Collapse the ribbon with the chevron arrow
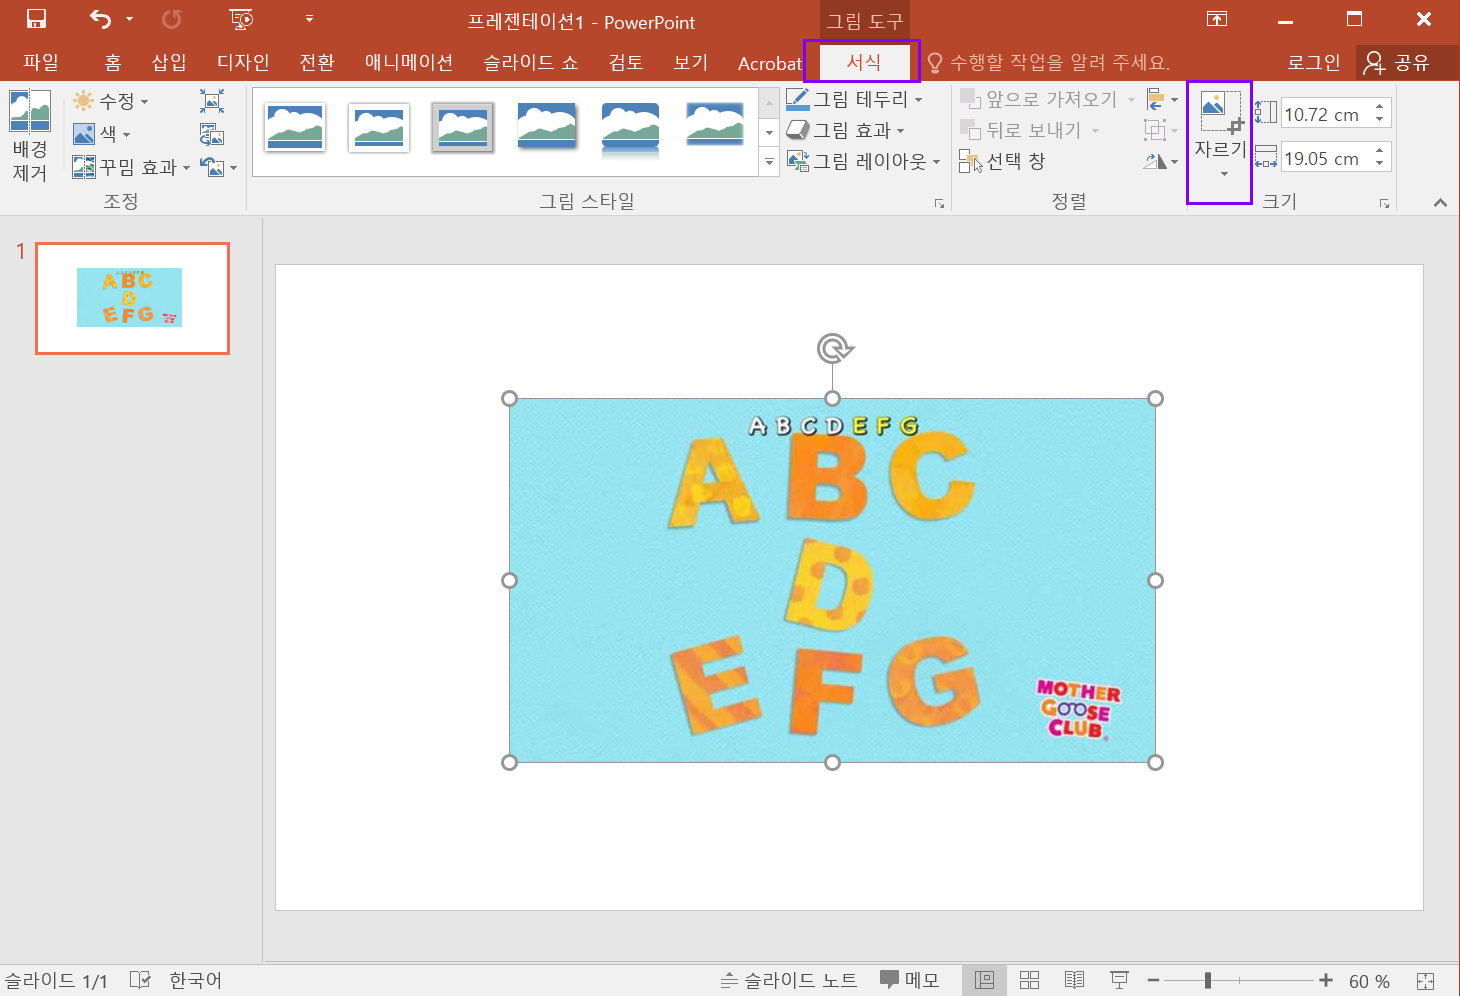1460x996 pixels. click(1440, 203)
